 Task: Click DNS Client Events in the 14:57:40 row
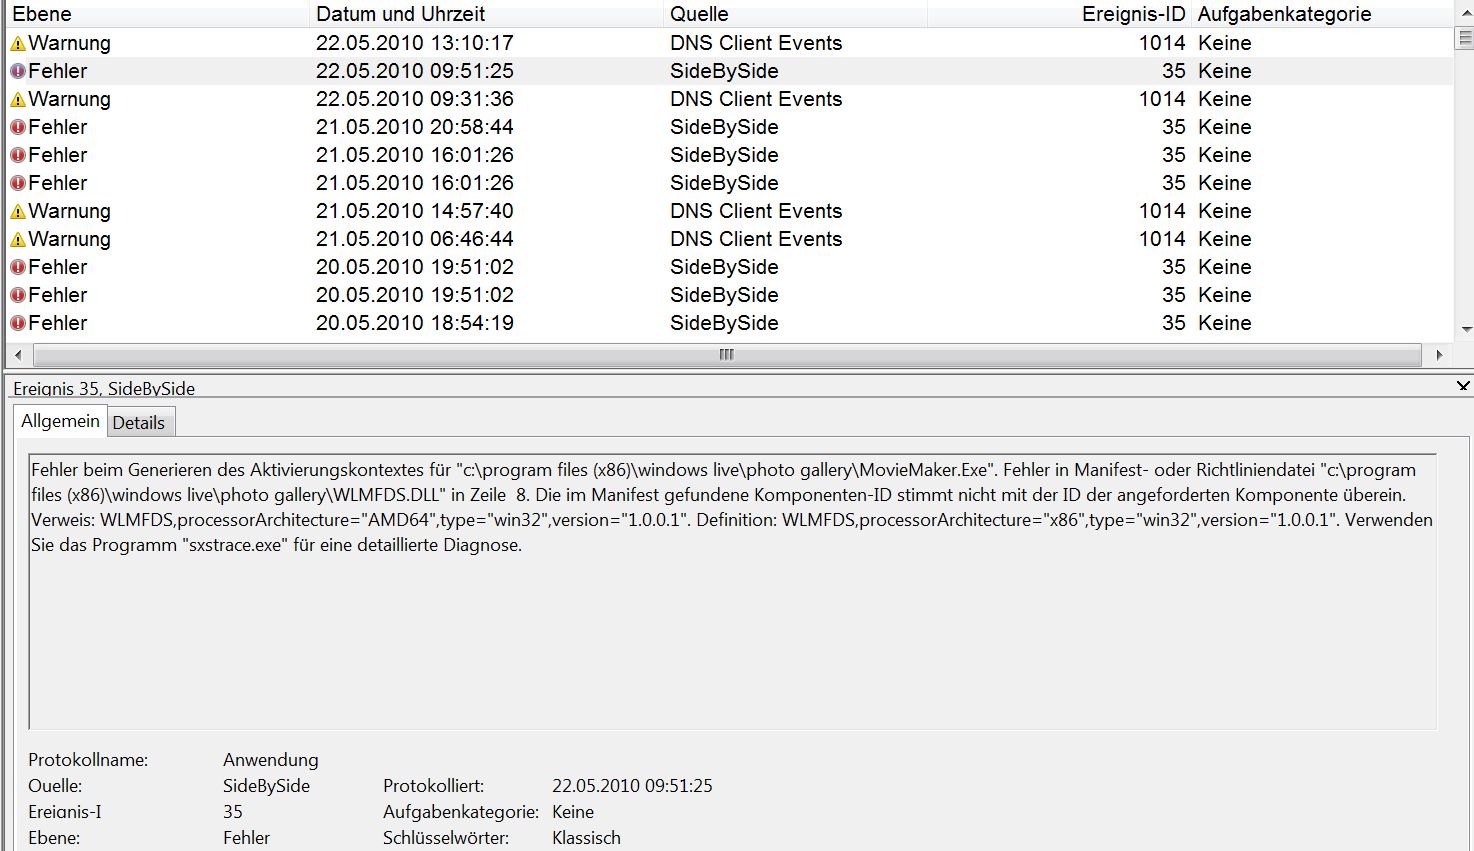(756, 211)
